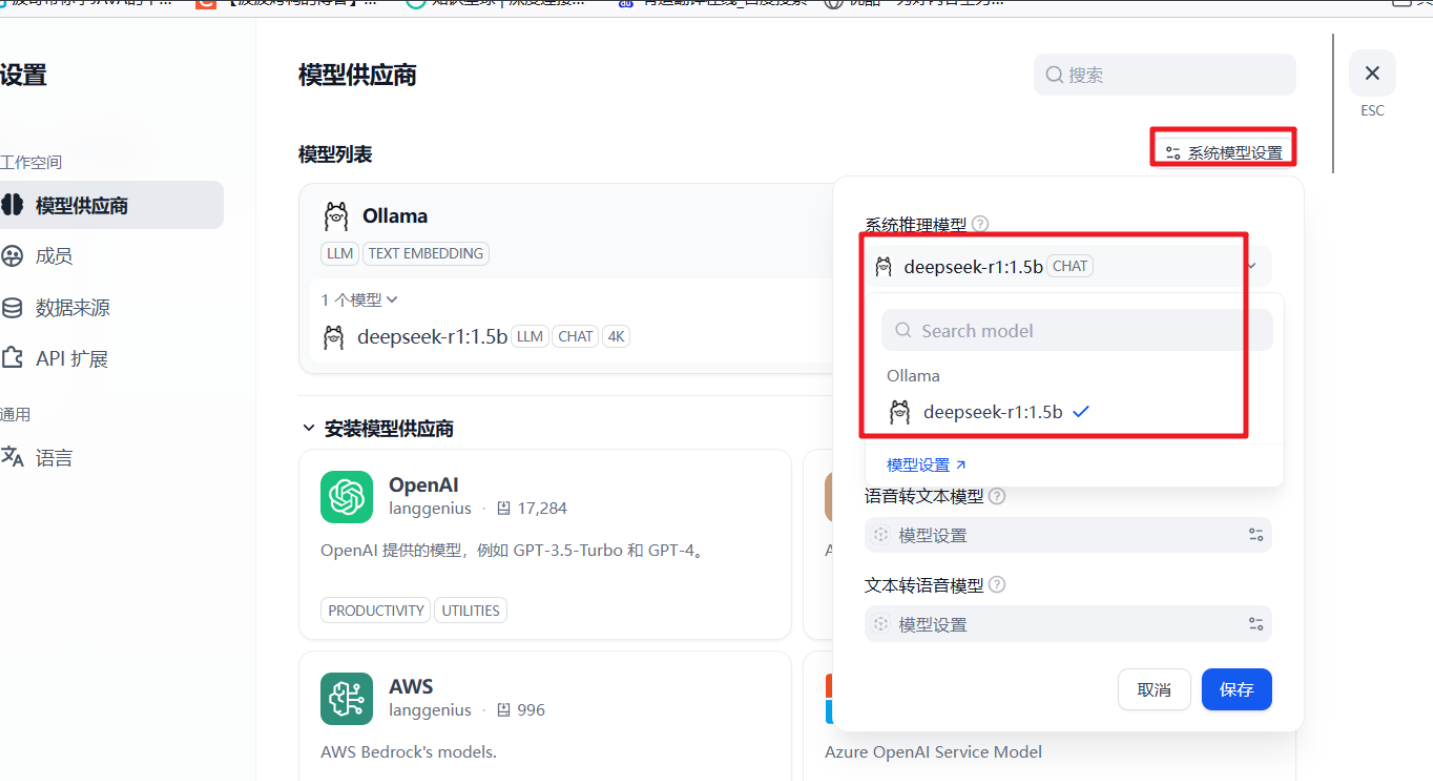This screenshot has width=1433, height=781.
Task: Click the brain icon beside 模型供应商
Action: pyautogui.click(x=12, y=205)
